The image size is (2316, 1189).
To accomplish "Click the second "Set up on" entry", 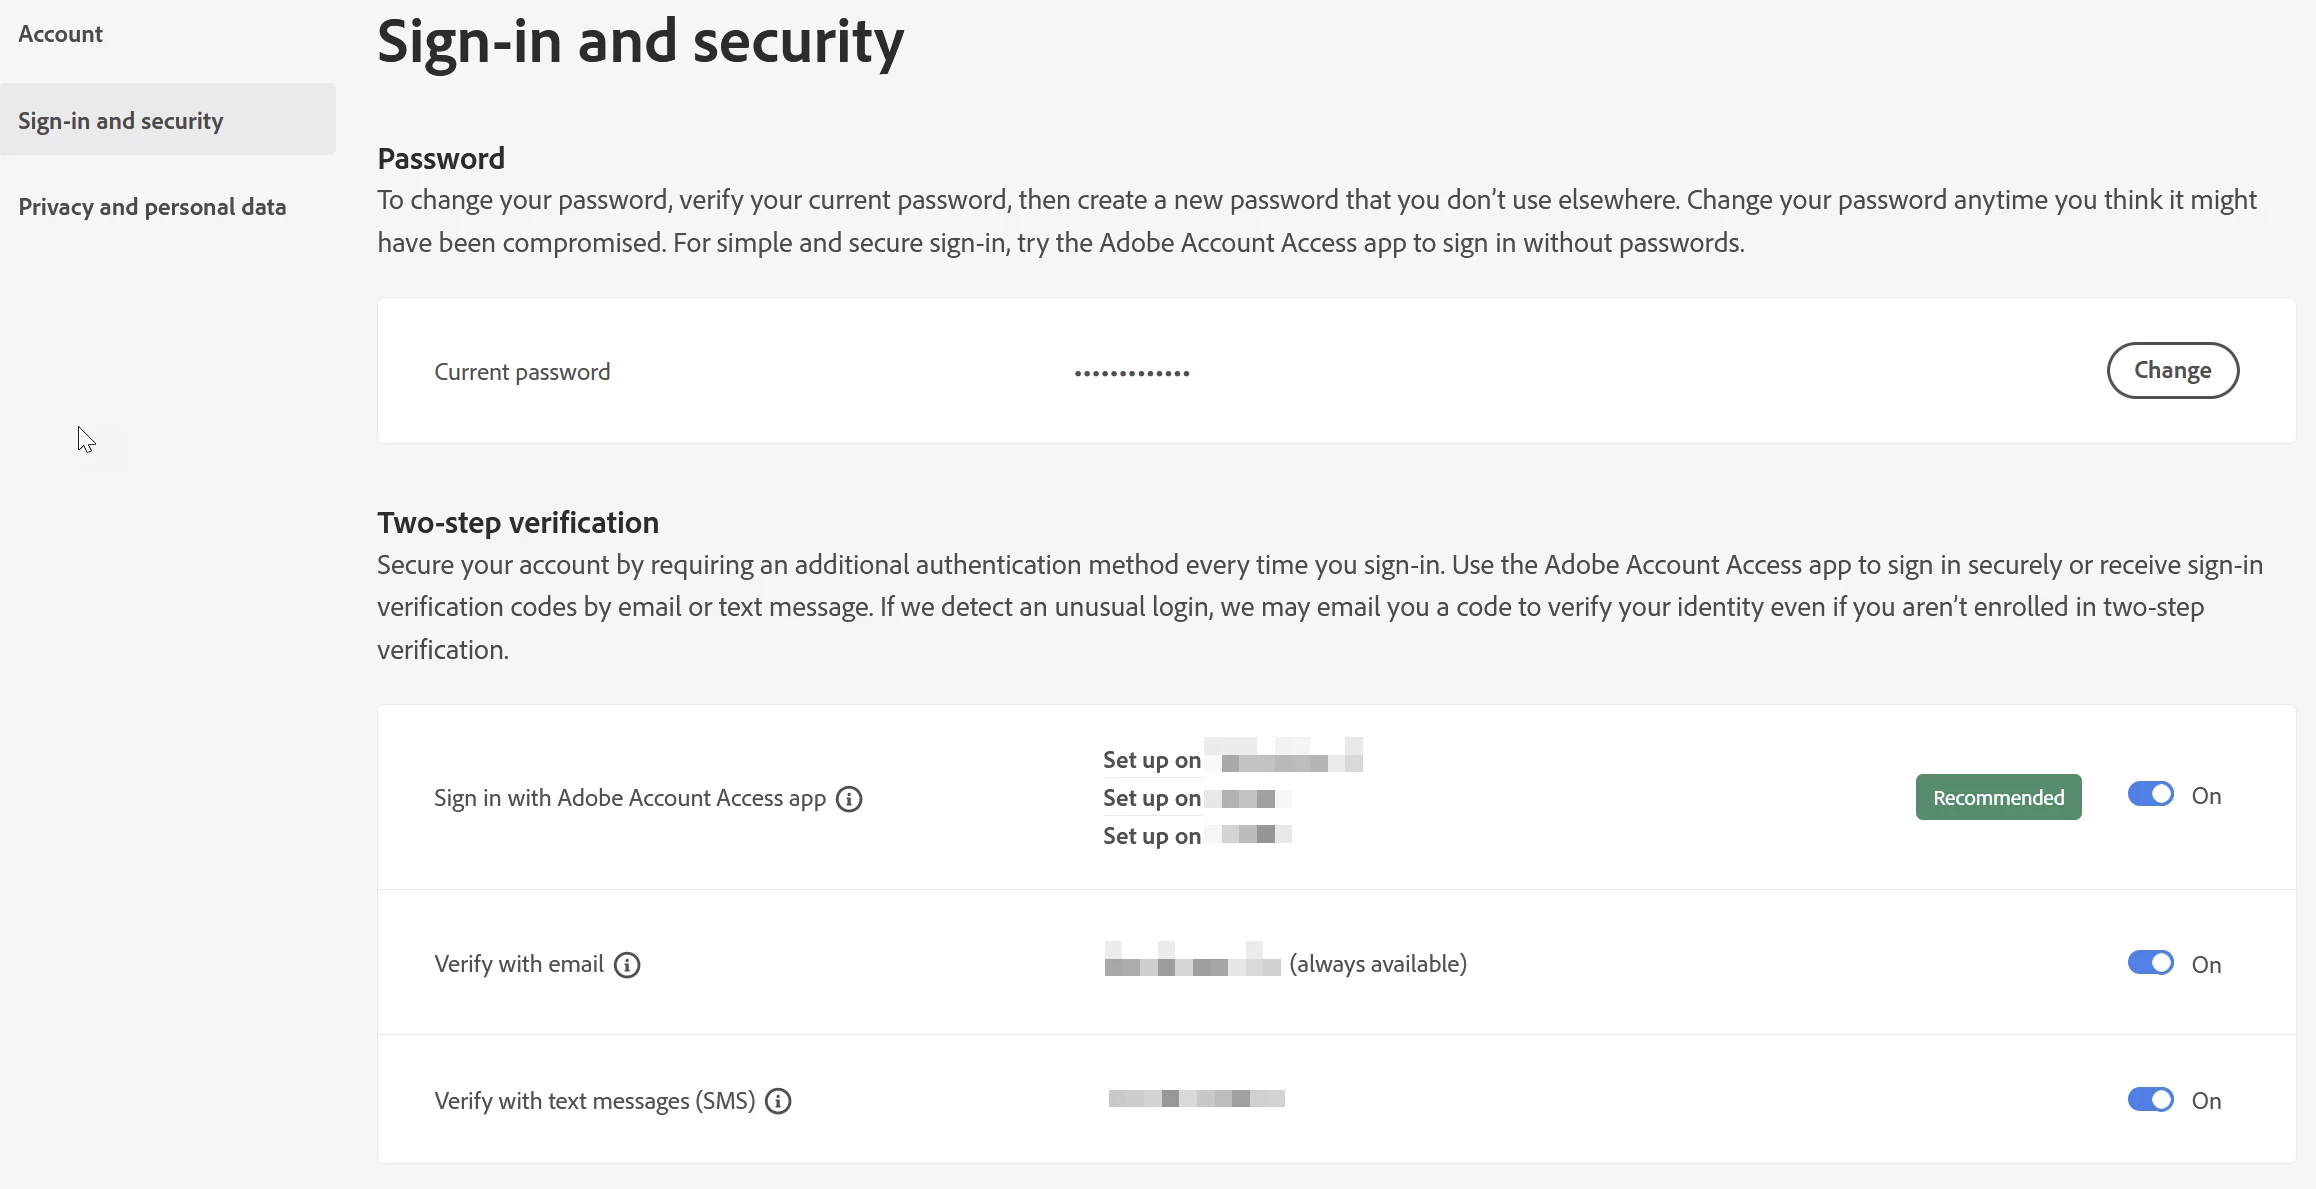I will click(x=1152, y=798).
